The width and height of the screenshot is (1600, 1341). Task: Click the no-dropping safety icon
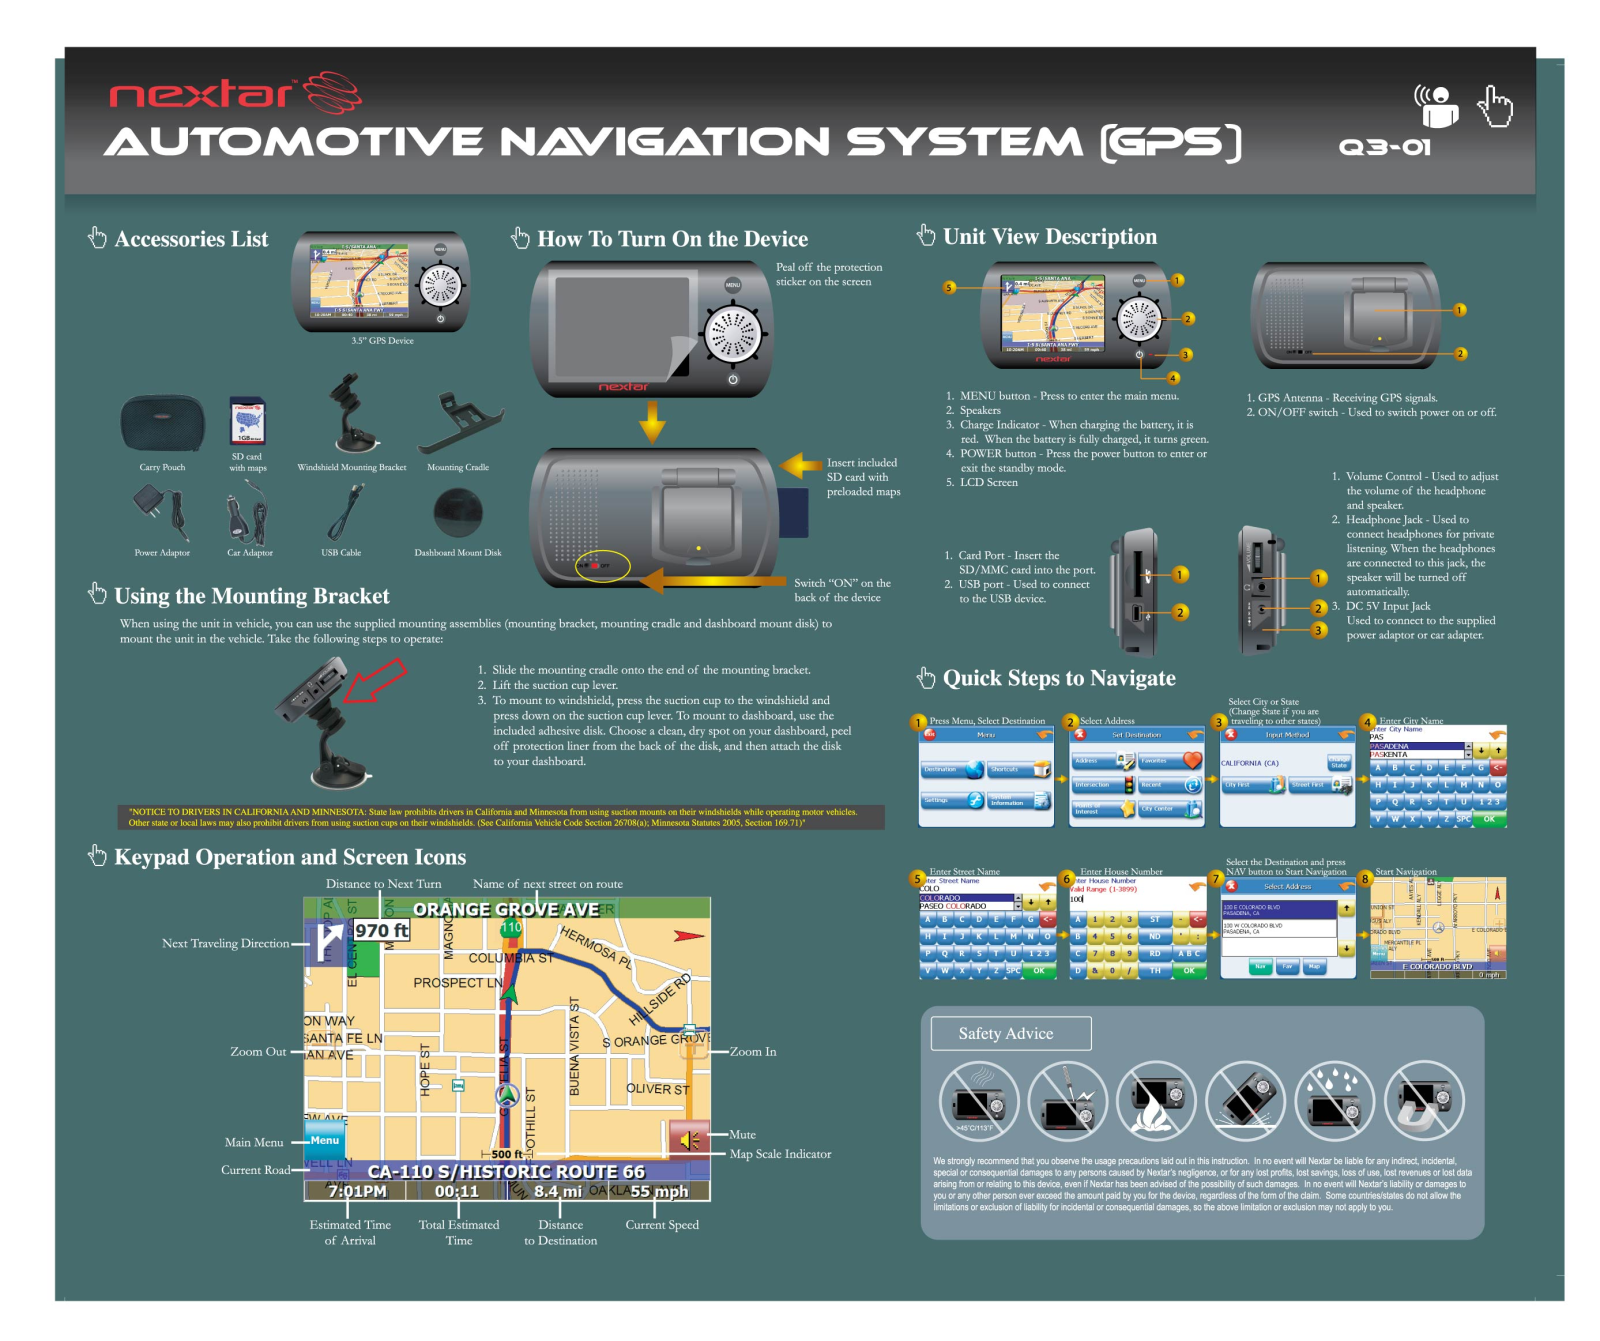[x=1246, y=1101]
